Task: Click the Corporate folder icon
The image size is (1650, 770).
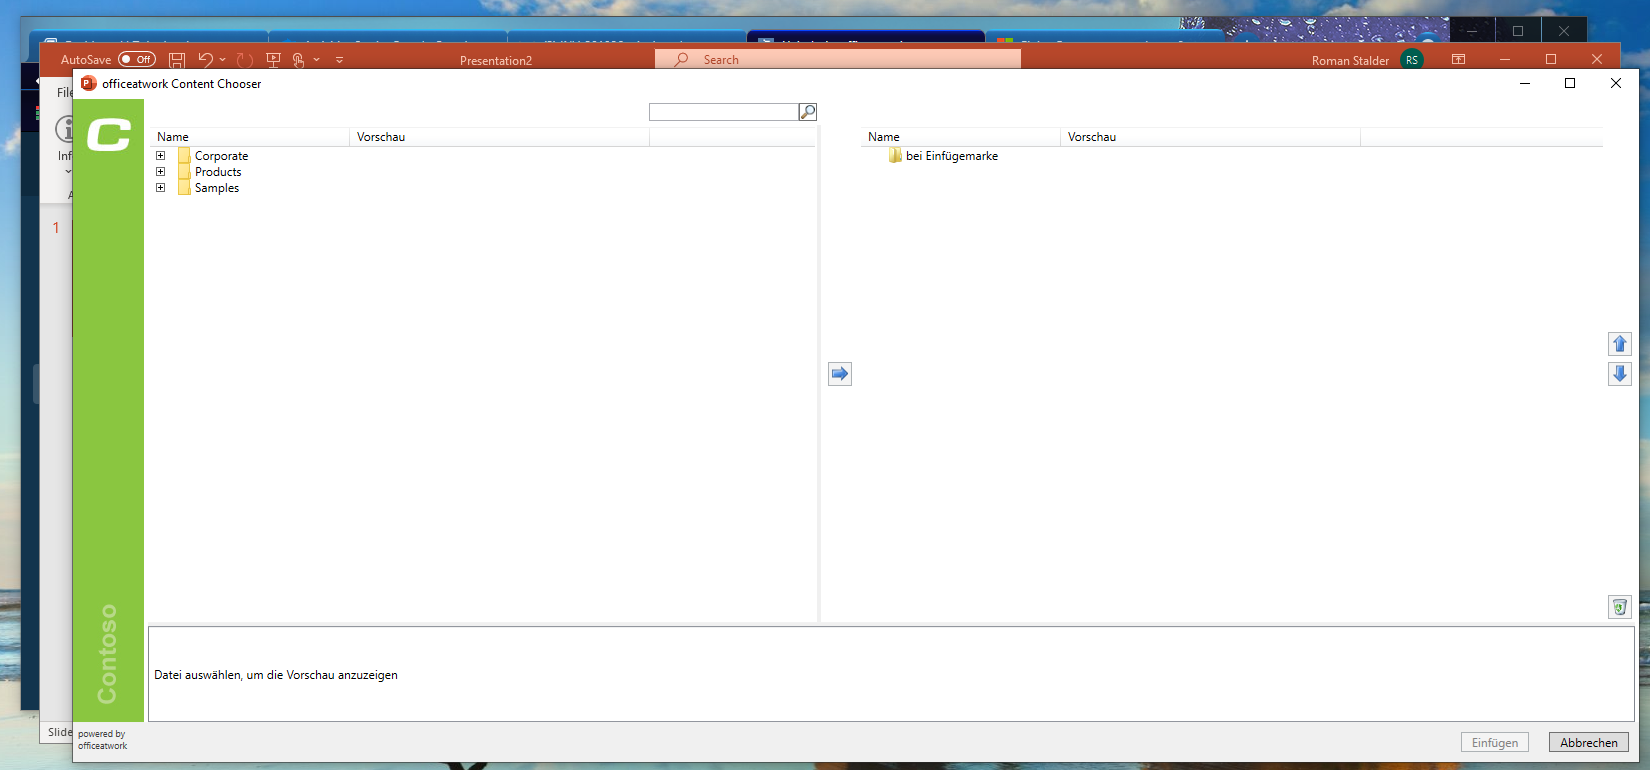Action: coord(184,156)
